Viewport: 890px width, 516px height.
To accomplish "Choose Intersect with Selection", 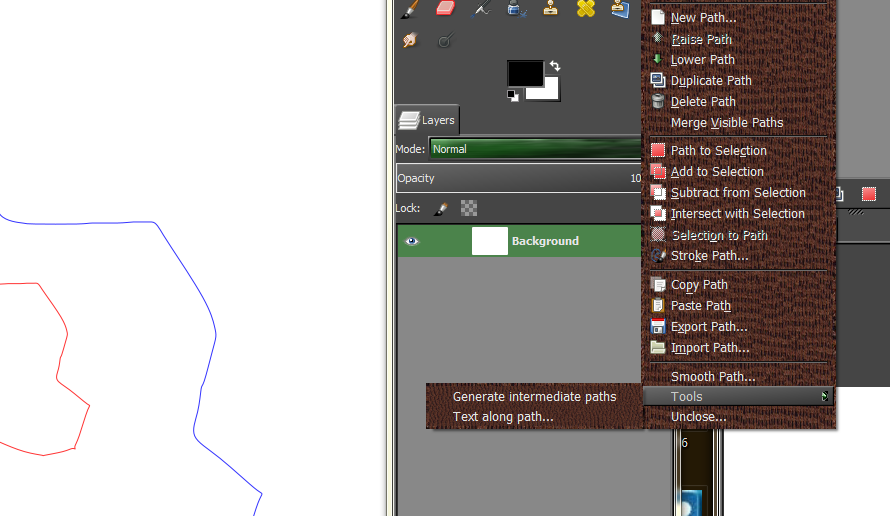I will pyautogui.click(x=739, y=213).
